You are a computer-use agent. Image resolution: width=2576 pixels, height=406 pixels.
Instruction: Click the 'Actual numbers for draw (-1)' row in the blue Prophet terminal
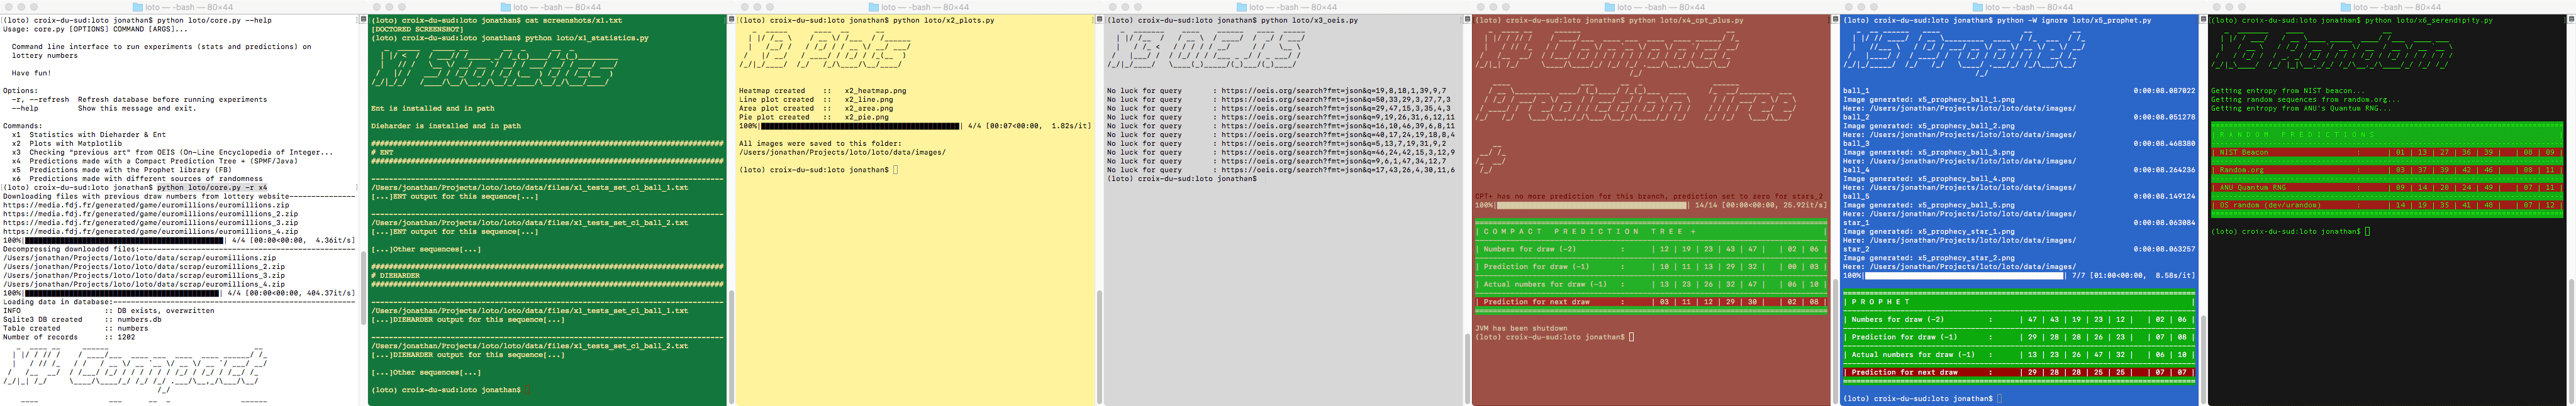pos(2020,354)
